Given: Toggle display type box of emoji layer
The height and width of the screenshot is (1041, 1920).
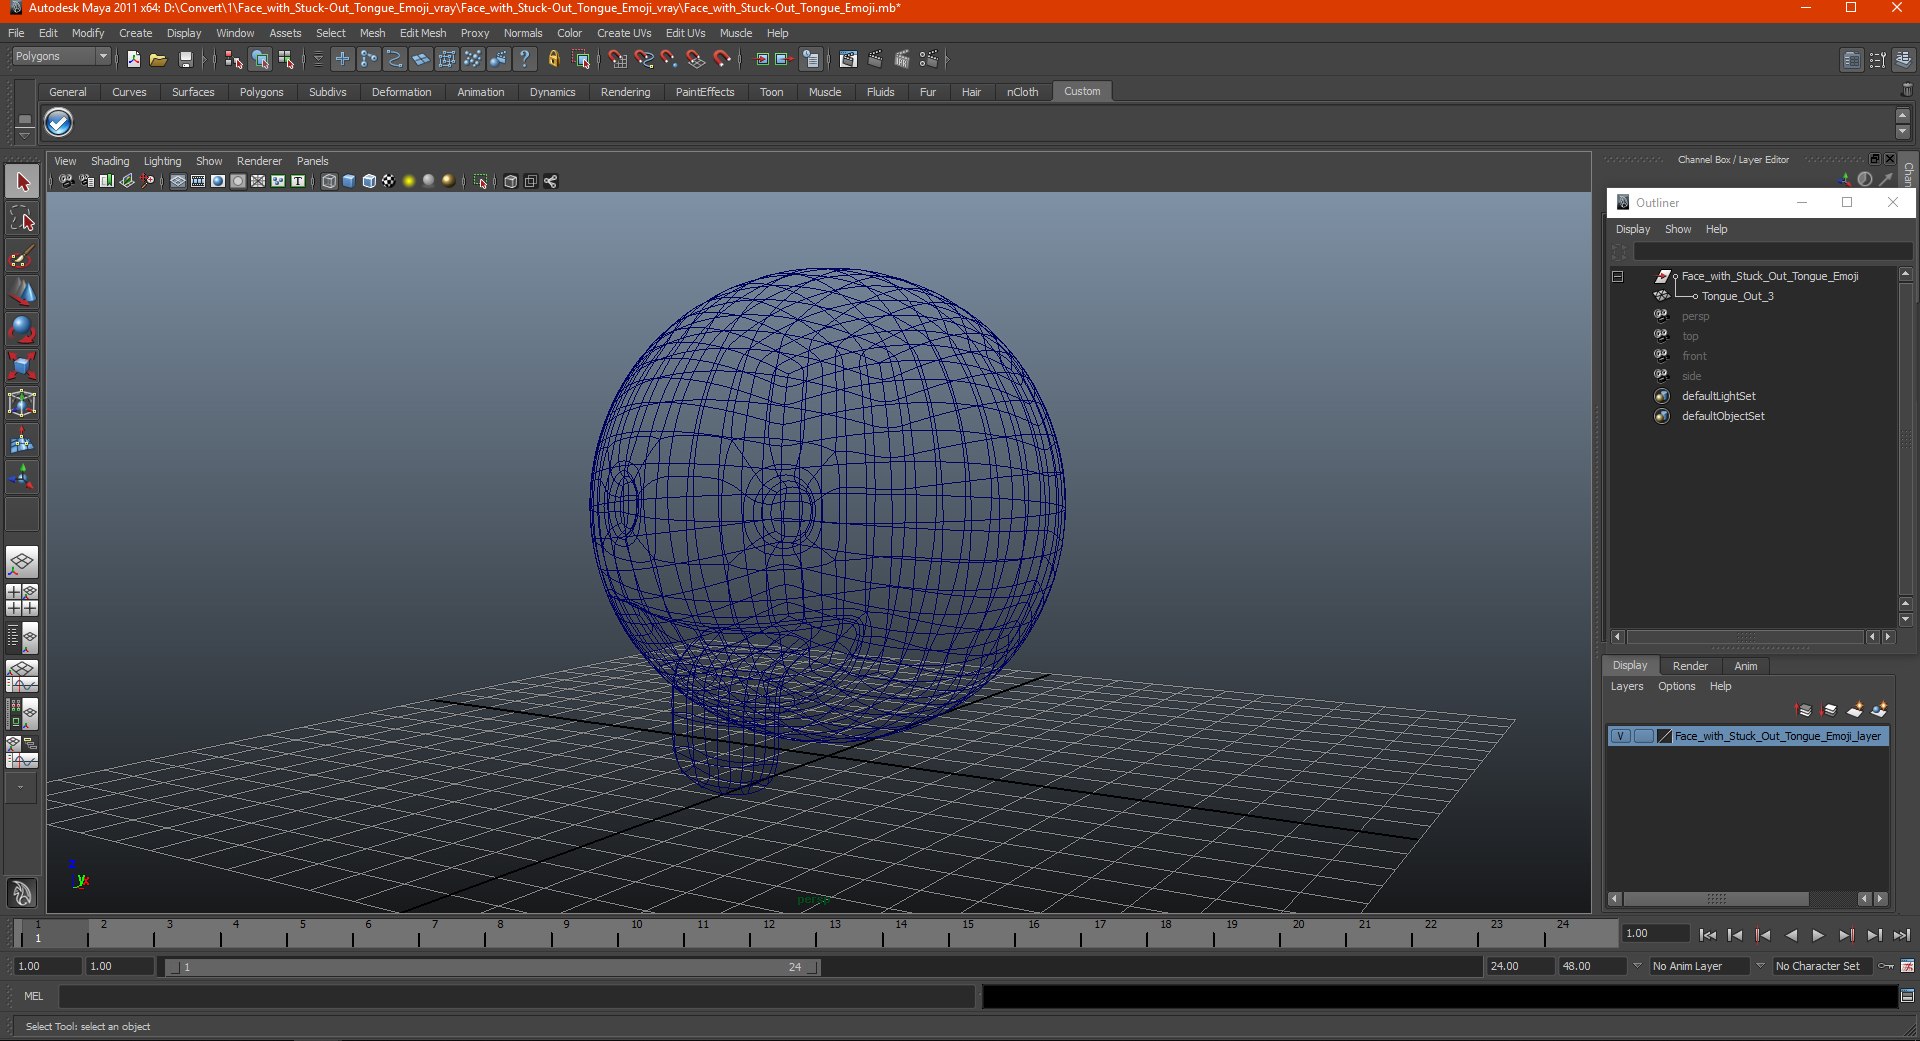Looking at the screenshot, I should click(x=1643, y=736).
